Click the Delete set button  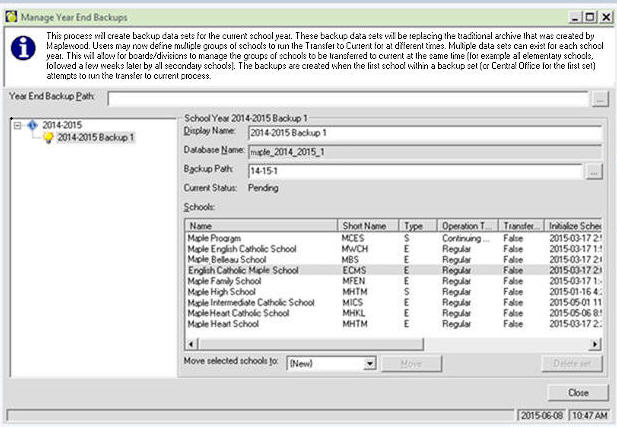573,364
